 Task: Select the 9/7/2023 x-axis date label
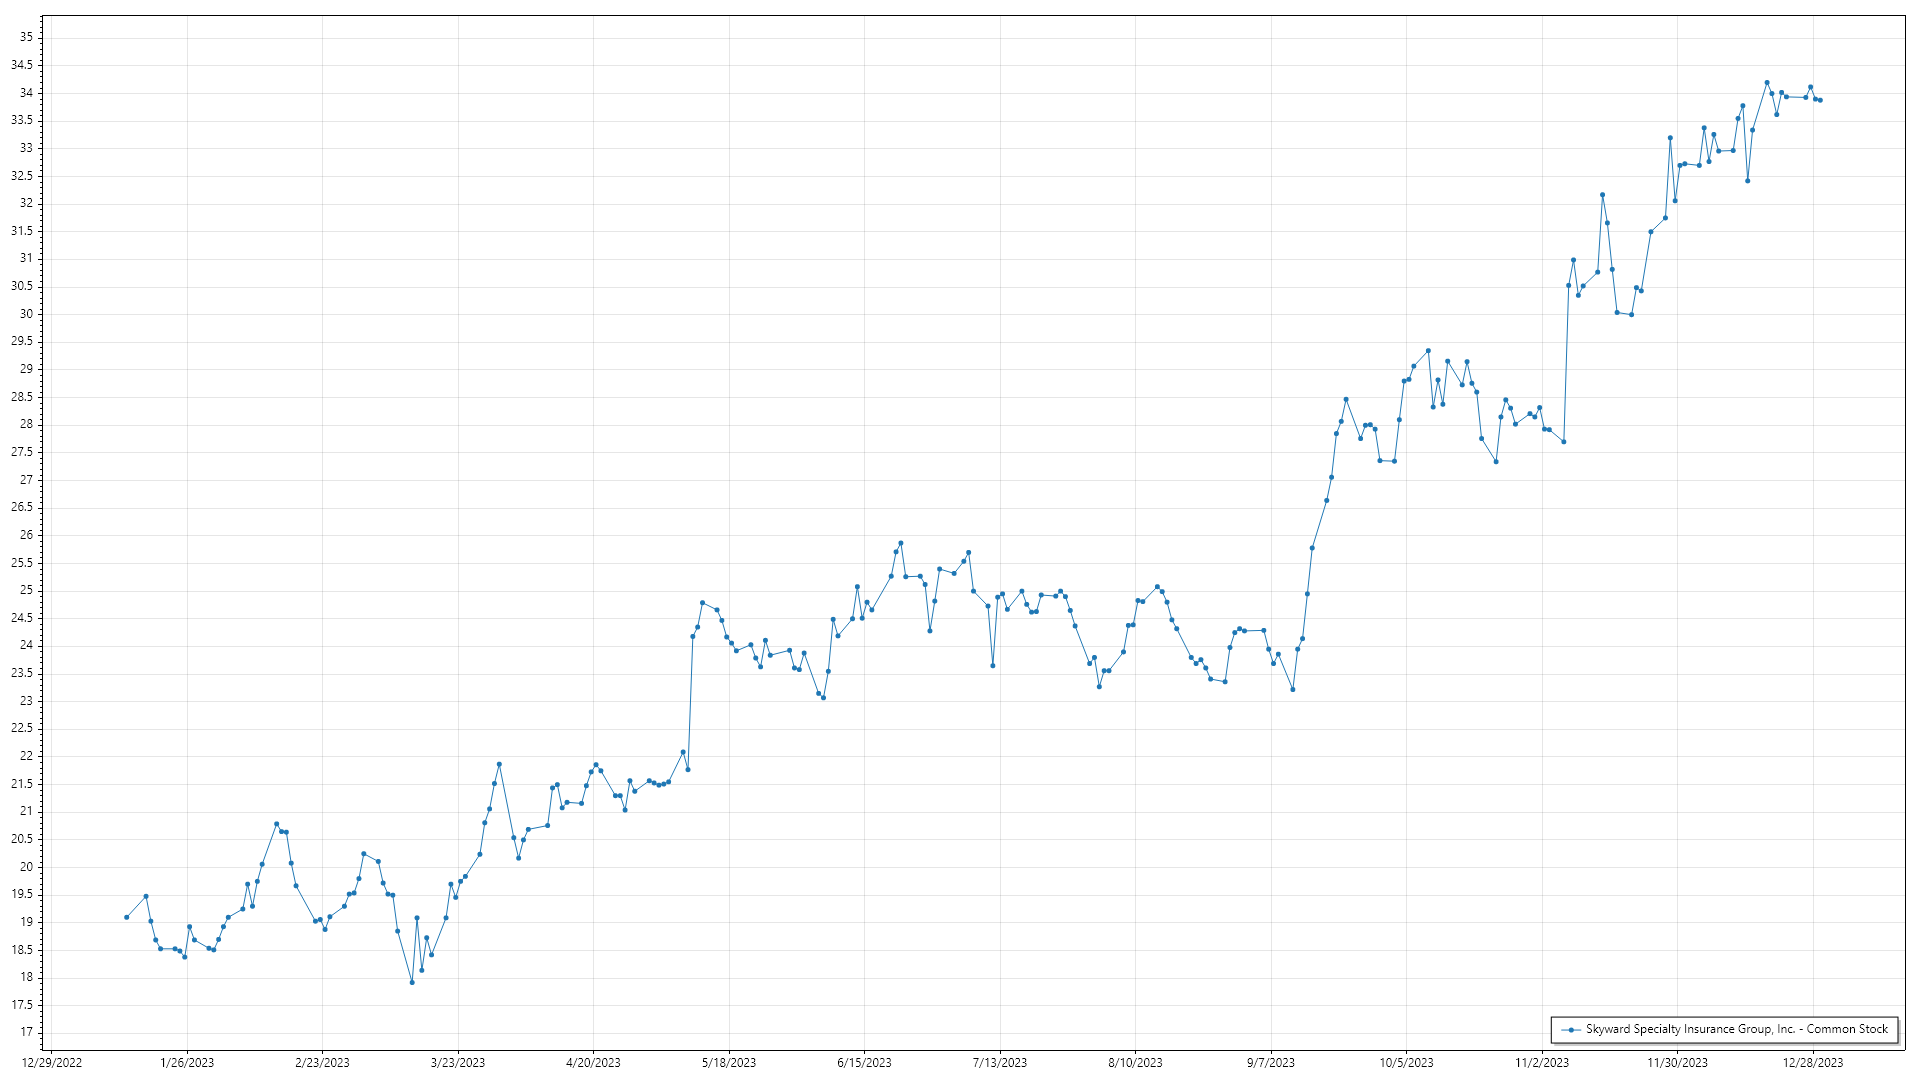pyautogui.click(x=1270, y=1063)
